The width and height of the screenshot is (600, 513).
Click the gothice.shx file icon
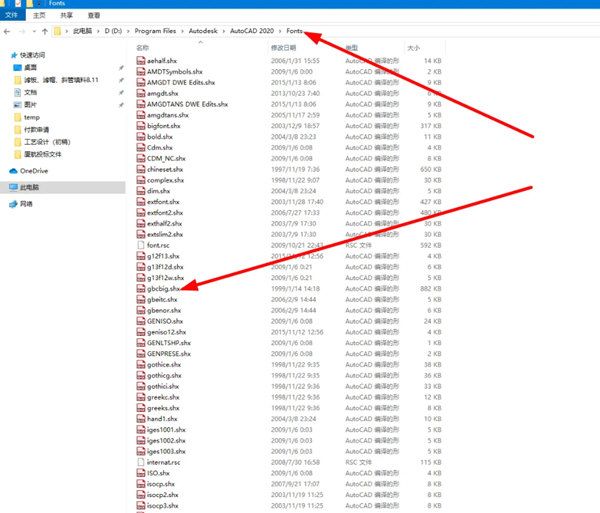pyautogui.click(x=141, y=365)
